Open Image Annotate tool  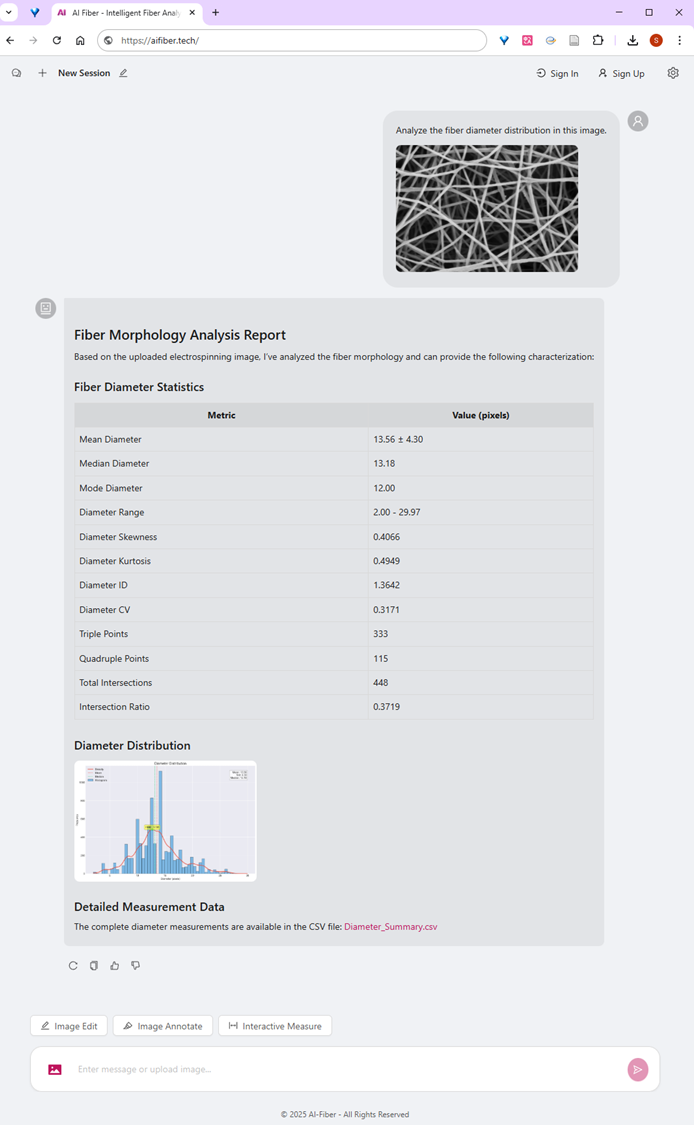pos(163,1026)
